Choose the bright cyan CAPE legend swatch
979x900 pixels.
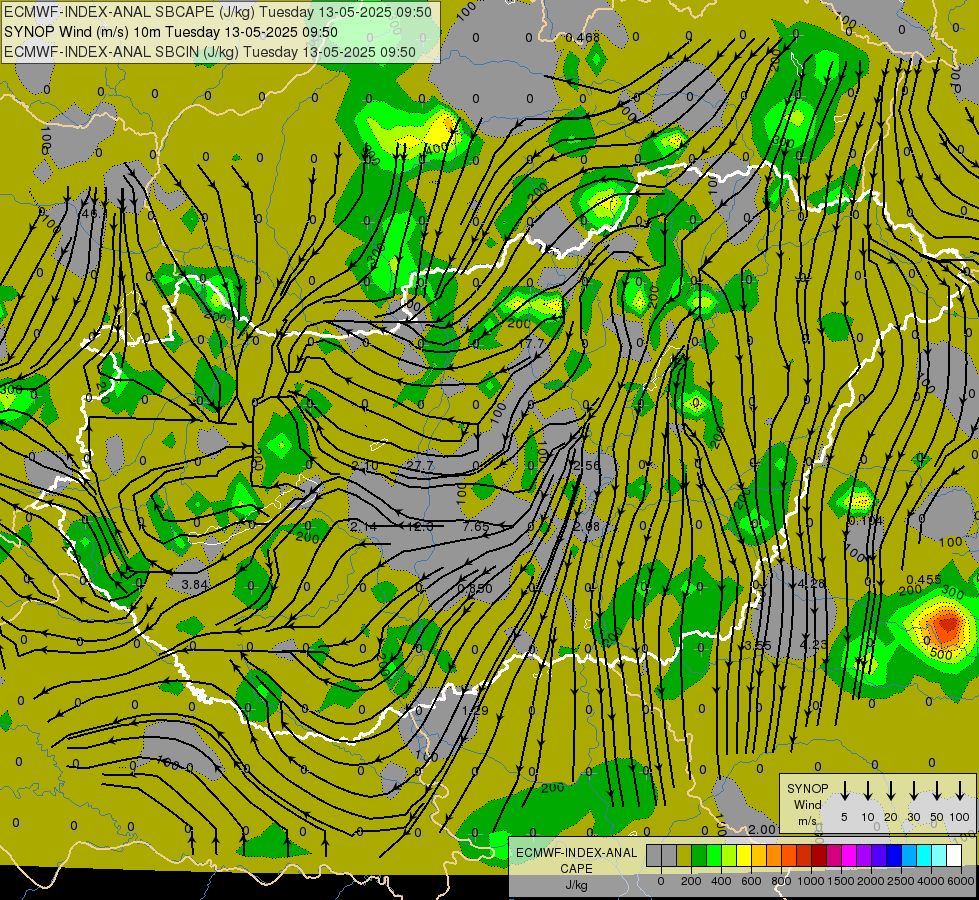click(x=923, y=856)
